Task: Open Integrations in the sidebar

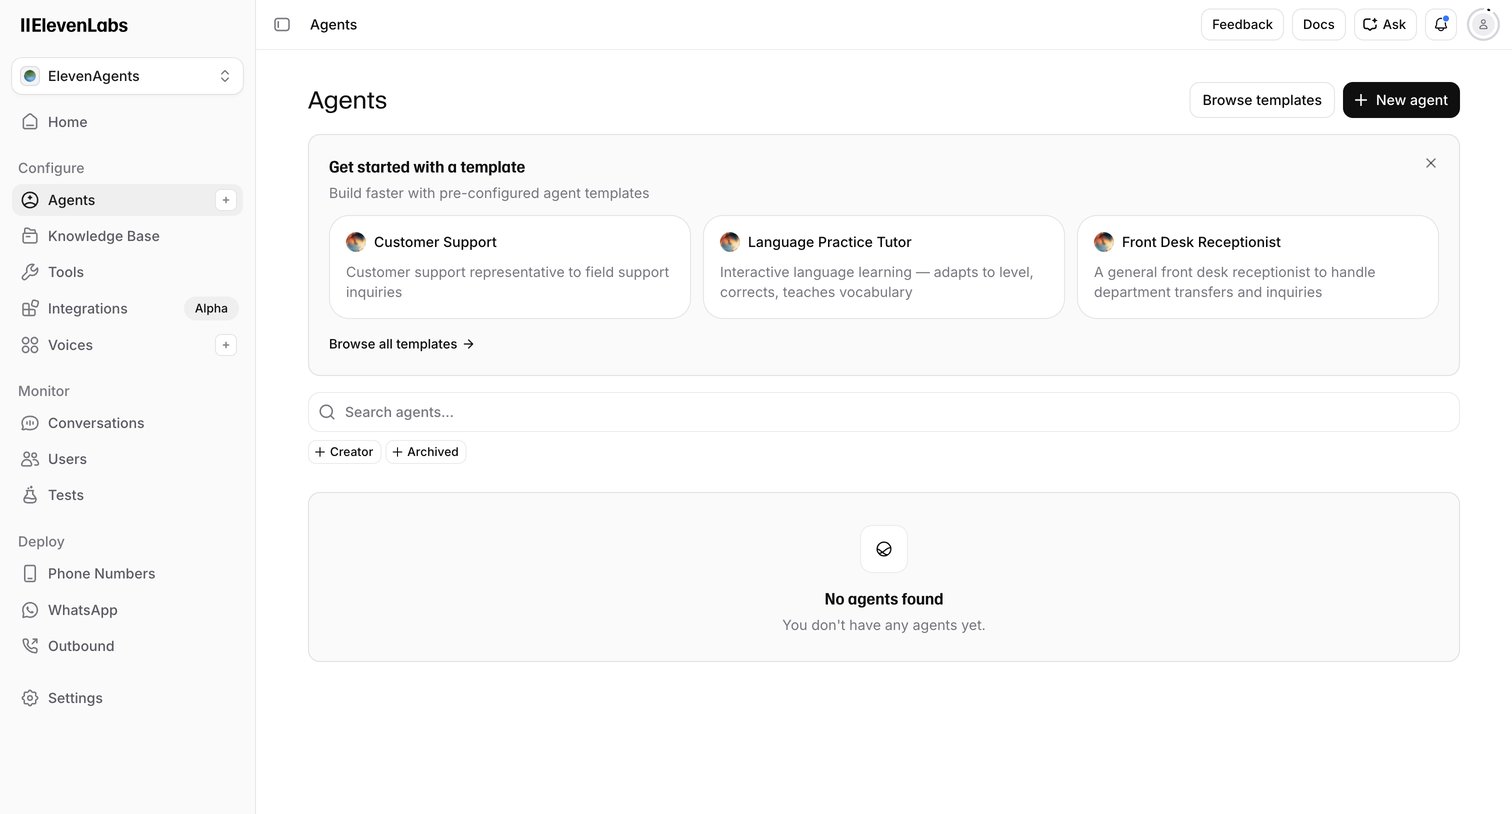Action: 127,308
